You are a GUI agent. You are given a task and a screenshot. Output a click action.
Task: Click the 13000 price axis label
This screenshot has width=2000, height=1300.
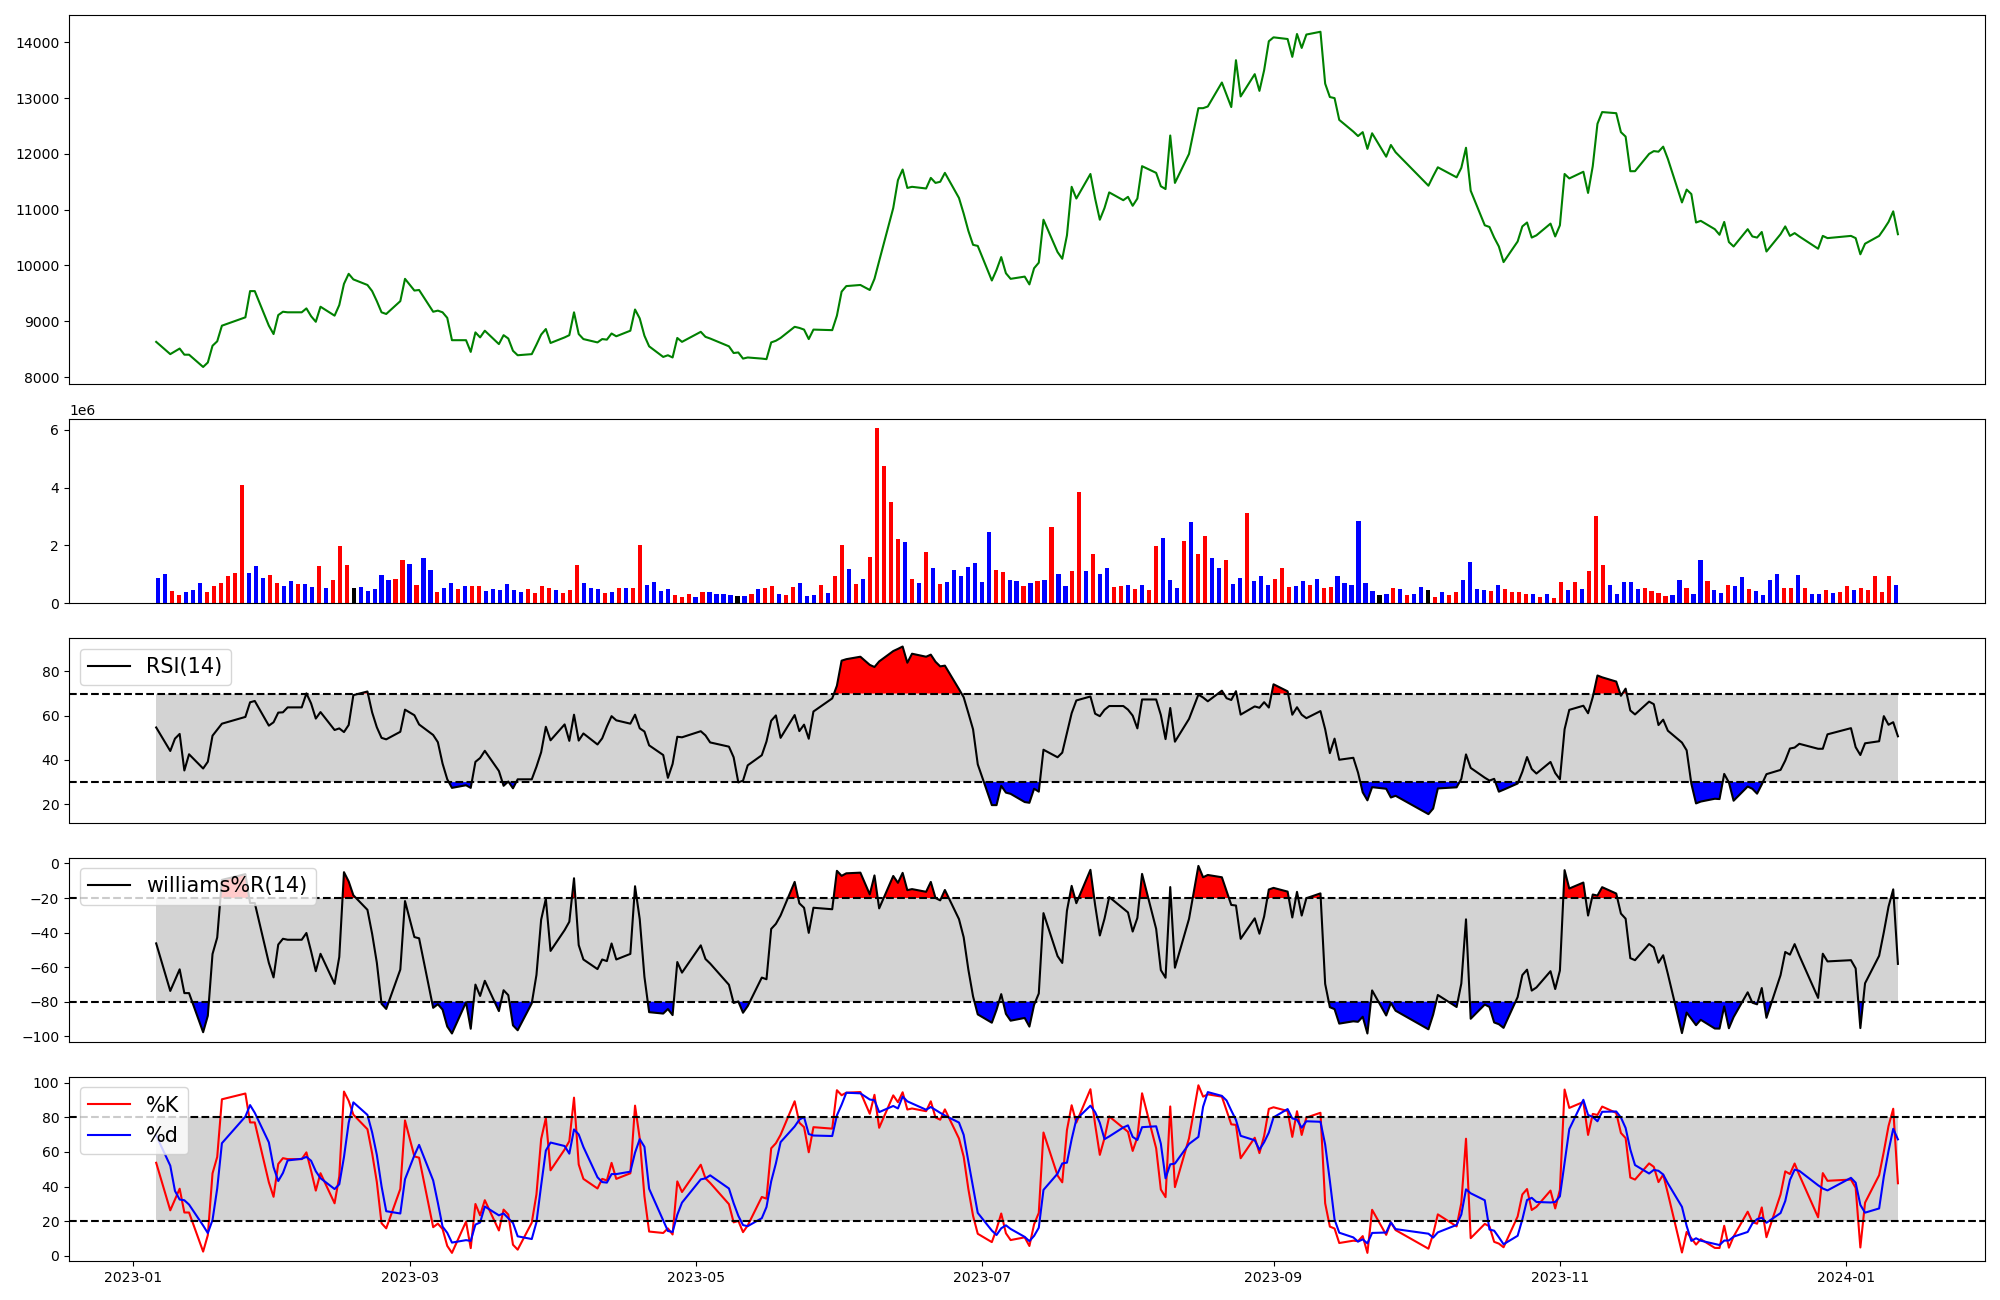pyautogui.click(x=37, y=99)
